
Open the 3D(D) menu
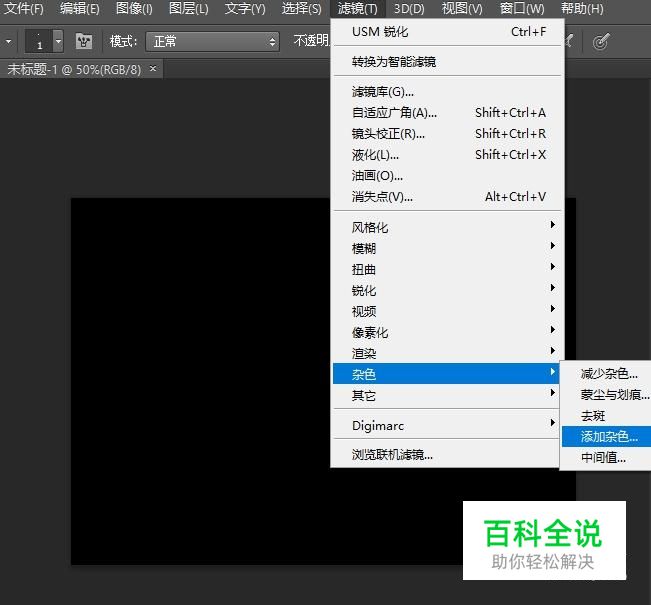tap(409, 8)
